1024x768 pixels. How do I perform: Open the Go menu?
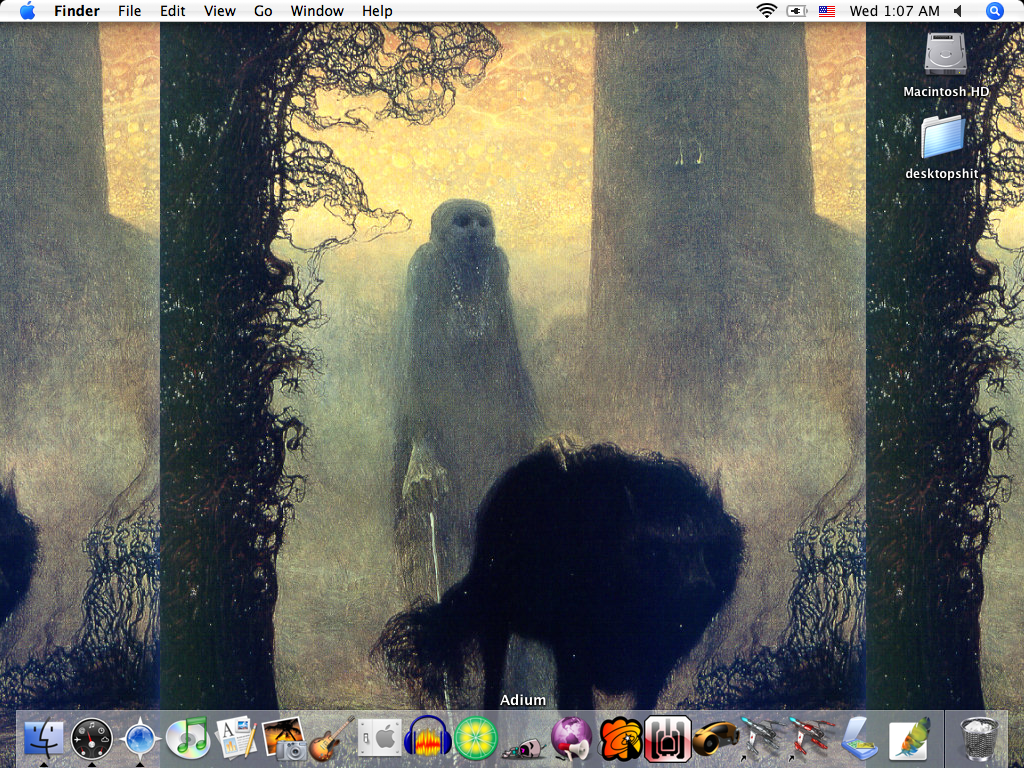click(x=263, y=11)
